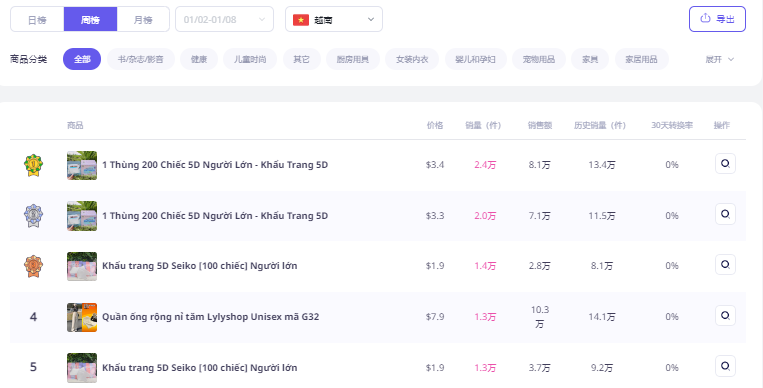The image size is (763, 388).
Task: Switch to the 月榜 monthly ranking
Action: (x=143, y=19)
